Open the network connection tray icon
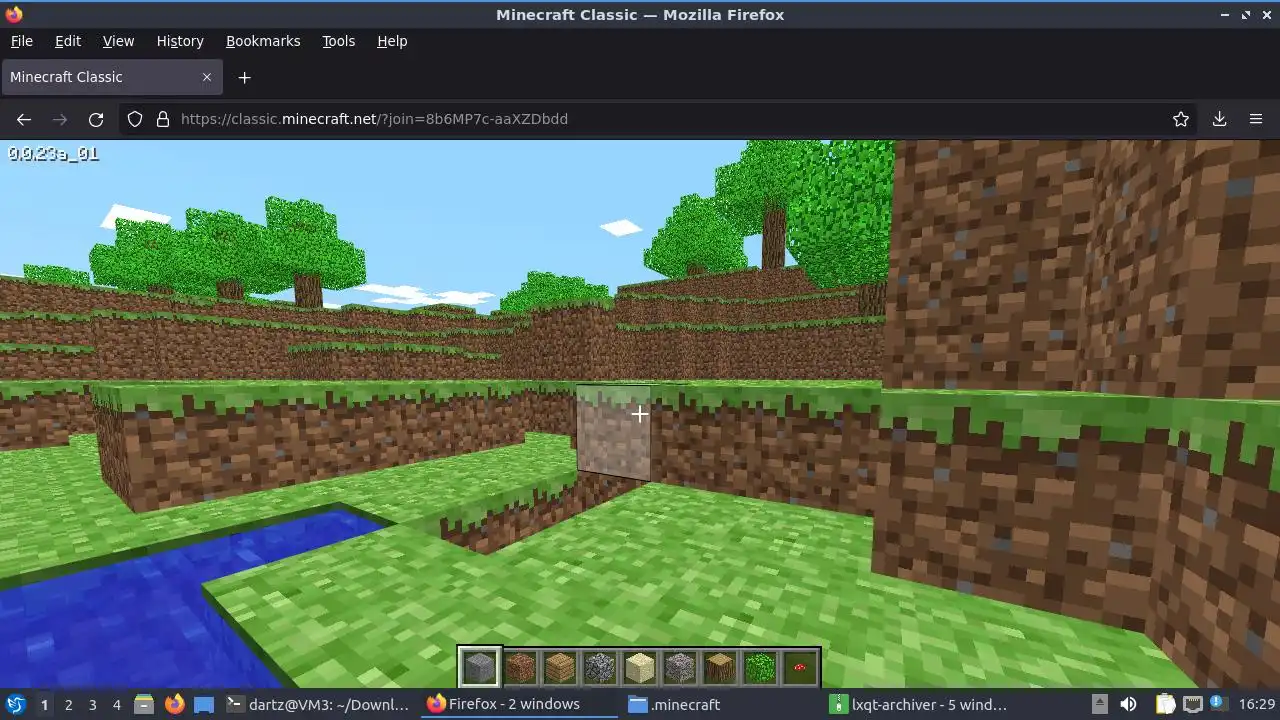This screenshot has height=720, width=1280. 1192,705
